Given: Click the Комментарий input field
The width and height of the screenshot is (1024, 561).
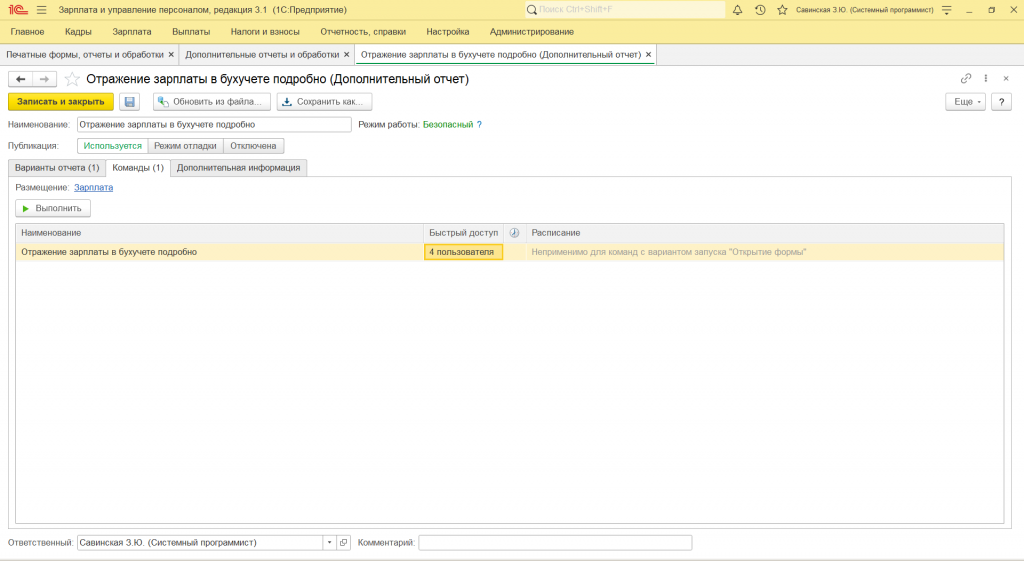Looking at the screenshot, I should (555, 543).
